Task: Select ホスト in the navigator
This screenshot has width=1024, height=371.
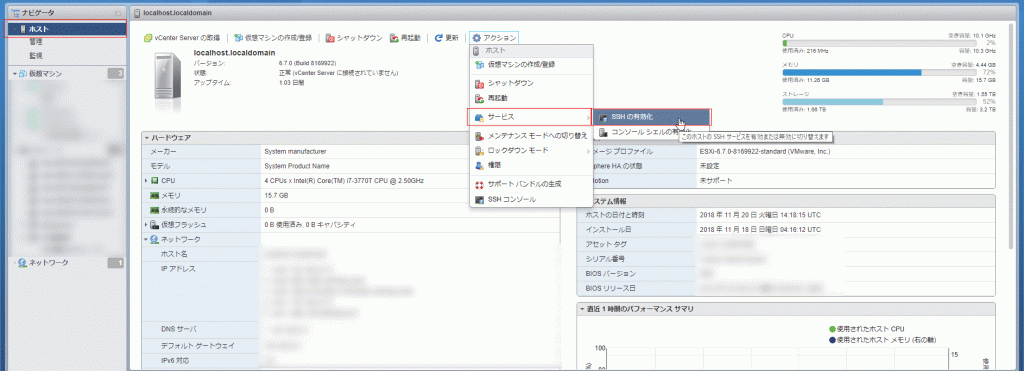Action: pos(67,29)
